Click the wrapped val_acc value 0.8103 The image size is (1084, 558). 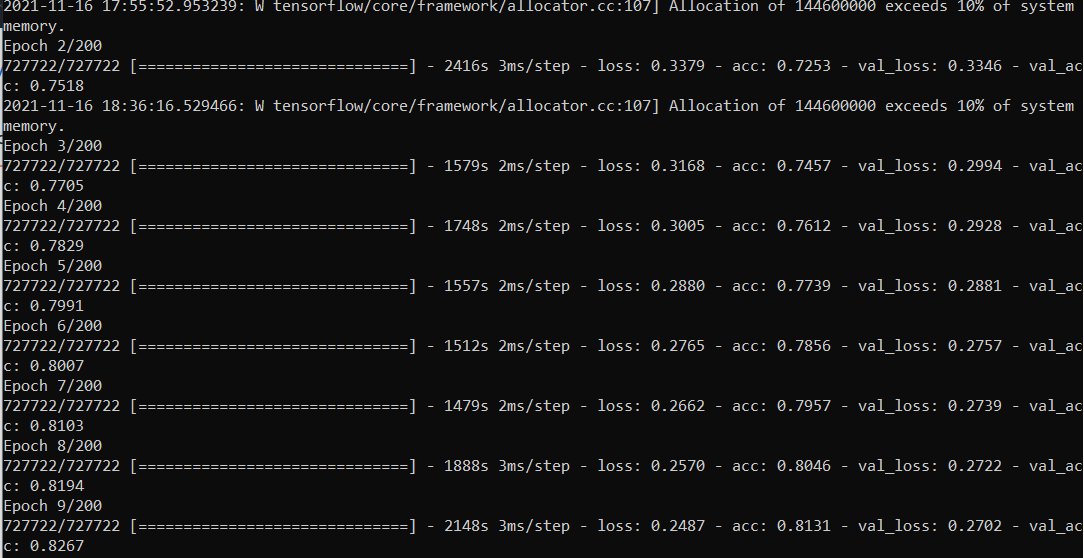(x=57, y=427)
